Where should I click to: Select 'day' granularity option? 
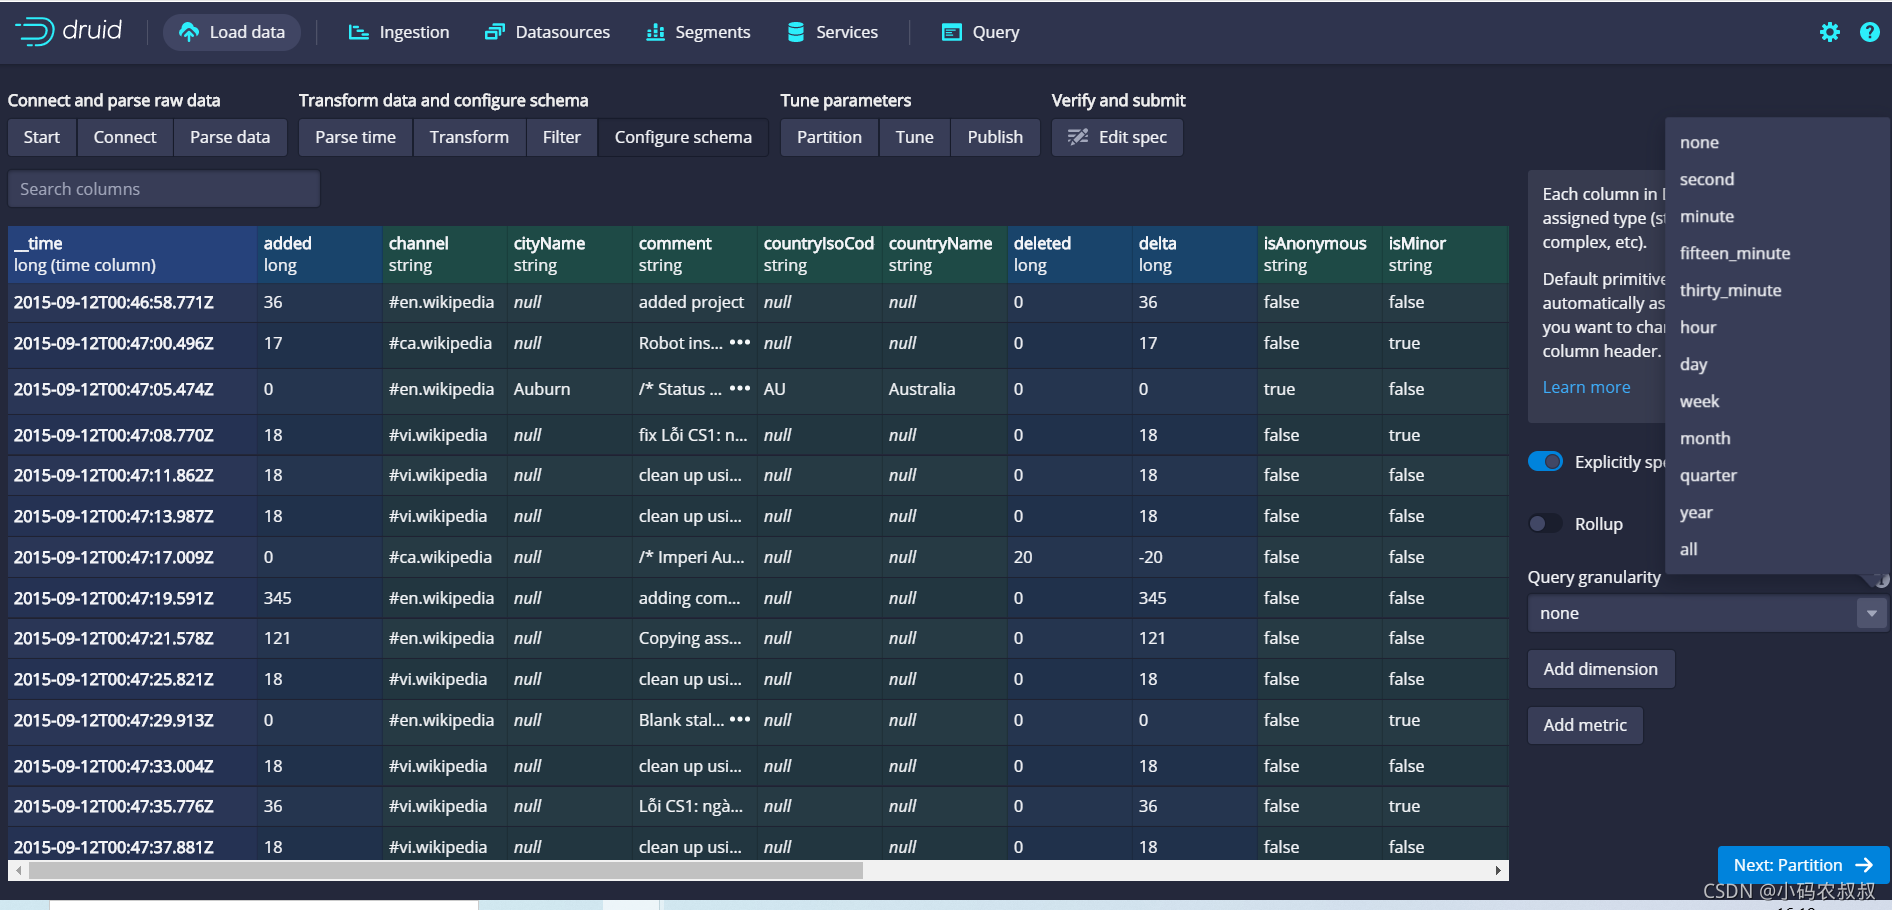tap(1776, 364)
